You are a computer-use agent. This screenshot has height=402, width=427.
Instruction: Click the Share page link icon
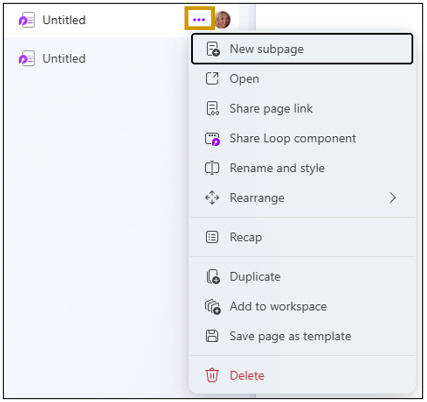point(212,108)
